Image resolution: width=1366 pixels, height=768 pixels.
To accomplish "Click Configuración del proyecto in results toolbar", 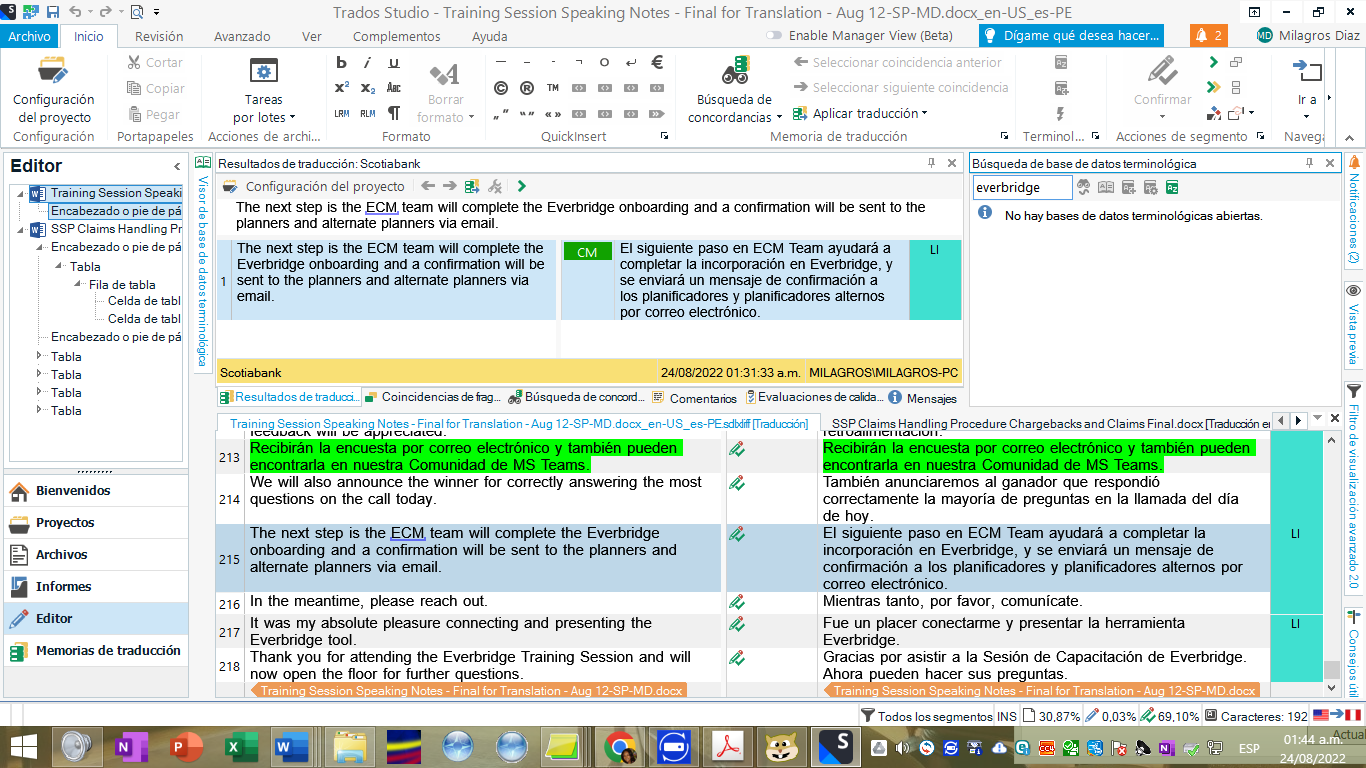I will point(314,186).
